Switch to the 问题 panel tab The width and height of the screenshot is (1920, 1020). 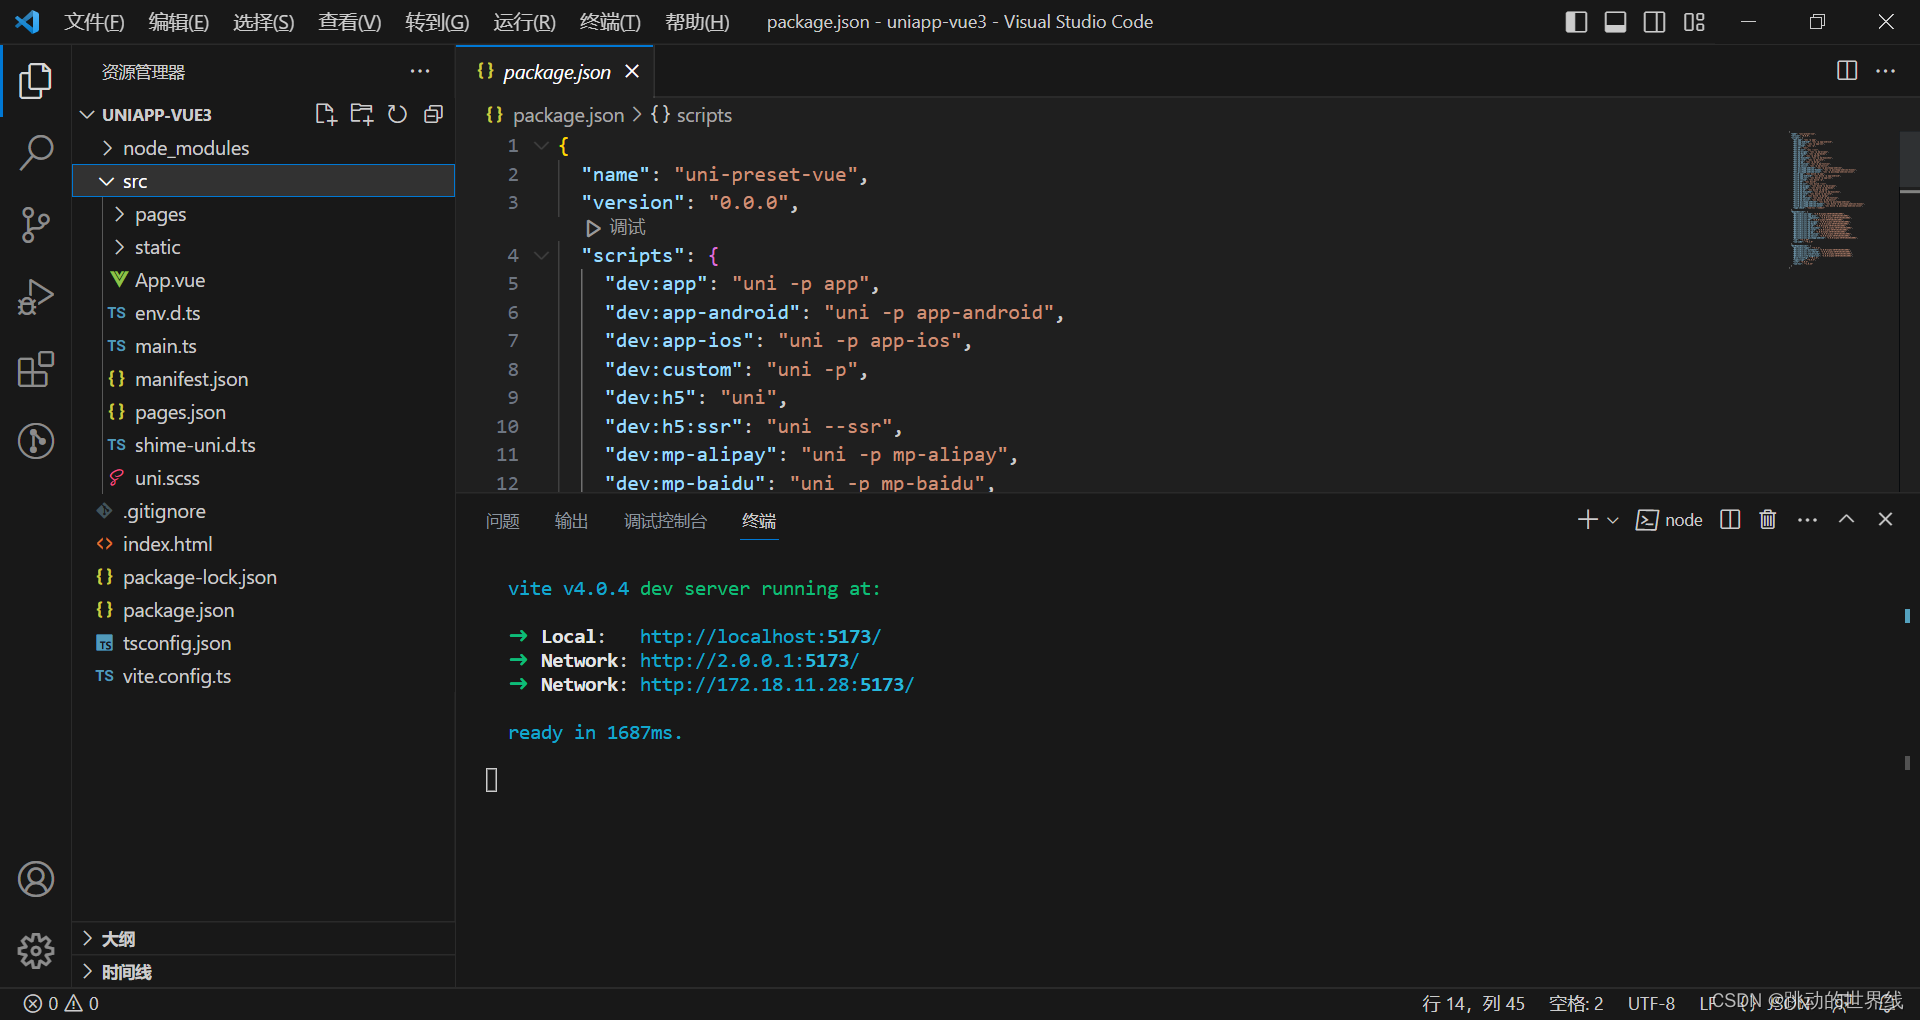[503, 521]
